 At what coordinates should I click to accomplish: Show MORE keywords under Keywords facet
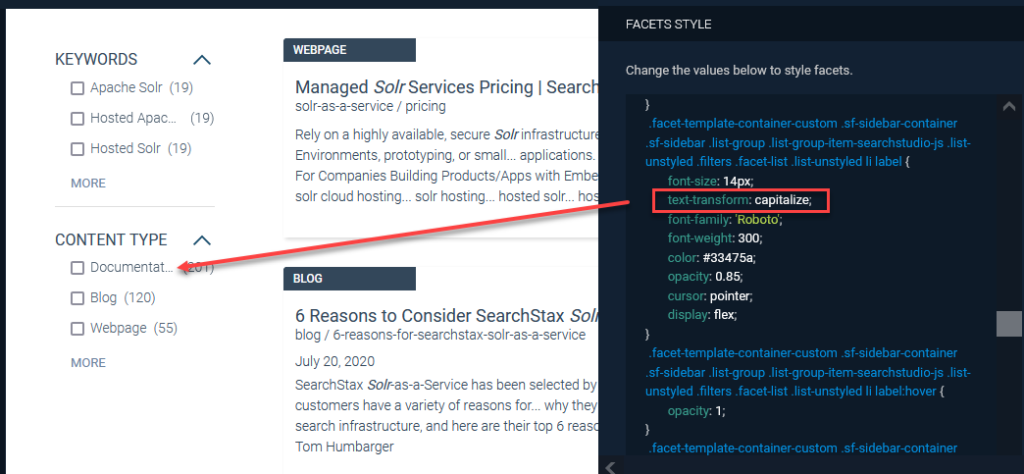click(x=88, y=183)
